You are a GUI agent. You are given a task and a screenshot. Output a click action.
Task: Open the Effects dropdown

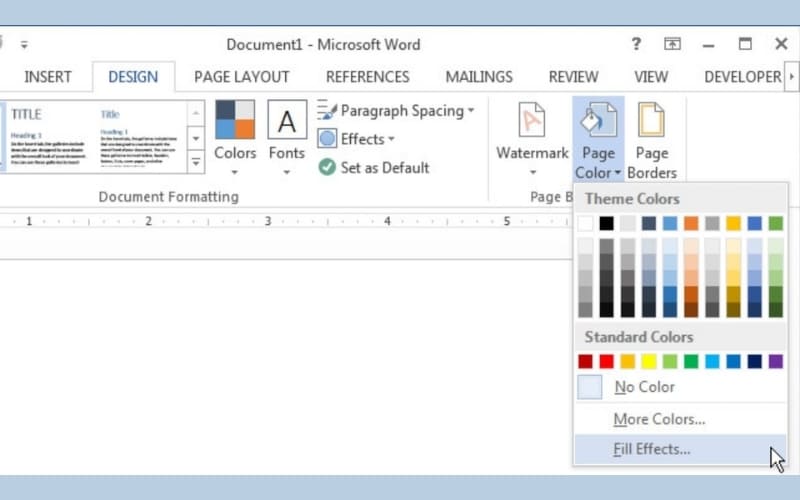pyautogui.click(x=356, y=139)
